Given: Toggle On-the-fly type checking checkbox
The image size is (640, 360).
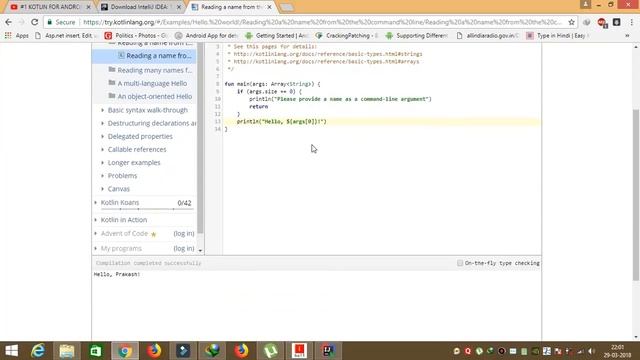Looking at the screenshot, I should 460,263.
